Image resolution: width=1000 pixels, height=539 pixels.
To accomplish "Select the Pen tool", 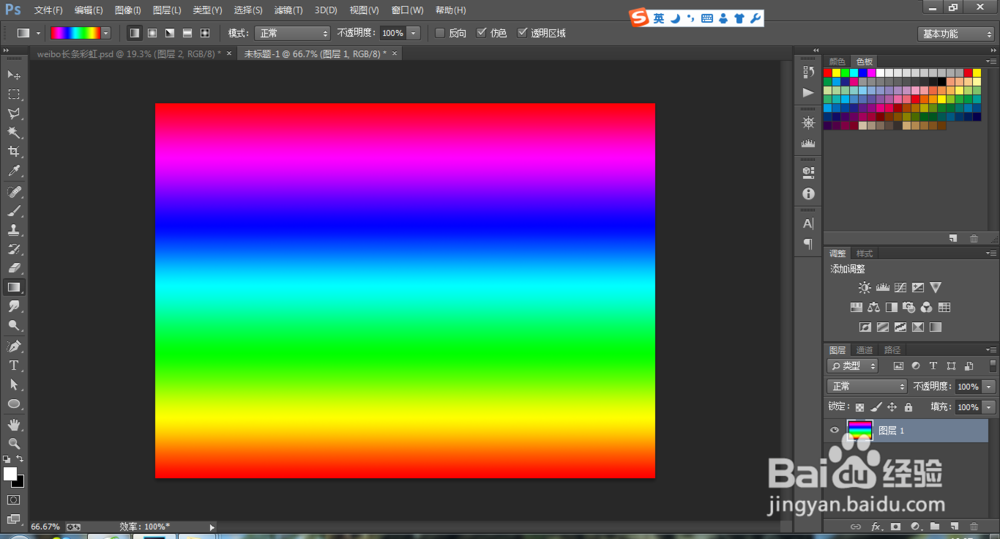I will pyautogui.click(x=13, y=346).
